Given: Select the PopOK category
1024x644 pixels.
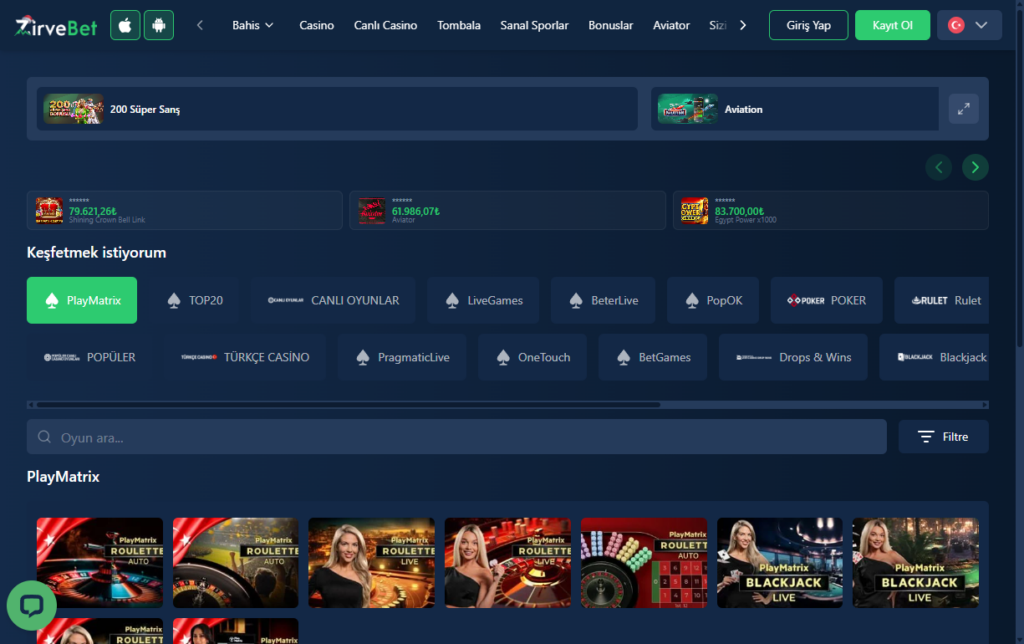Looking at the screenshot, I should (713, 300).
